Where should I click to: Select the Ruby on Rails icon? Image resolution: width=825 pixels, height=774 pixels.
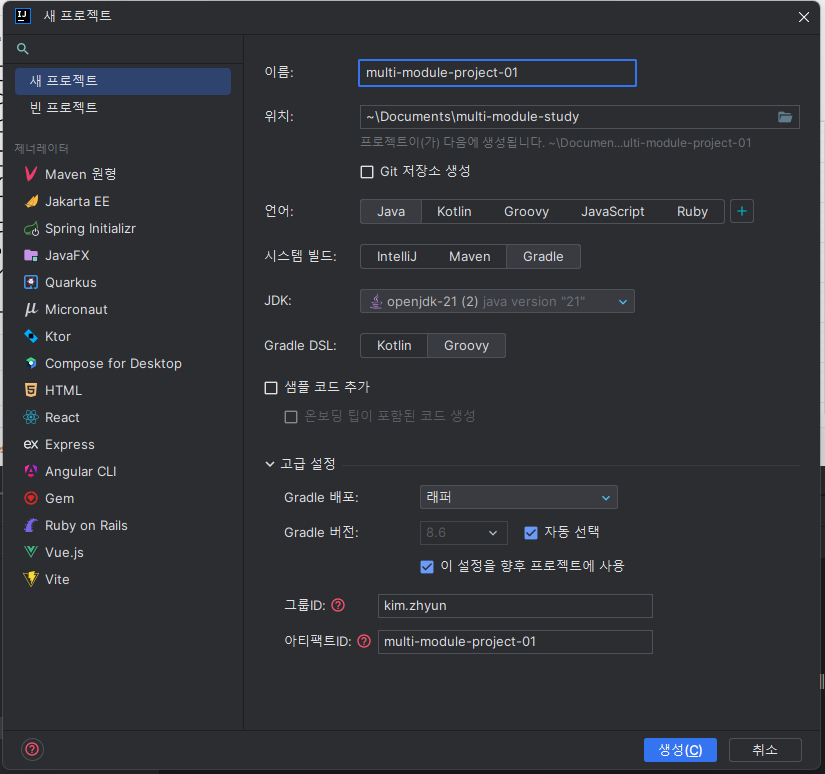31,525
